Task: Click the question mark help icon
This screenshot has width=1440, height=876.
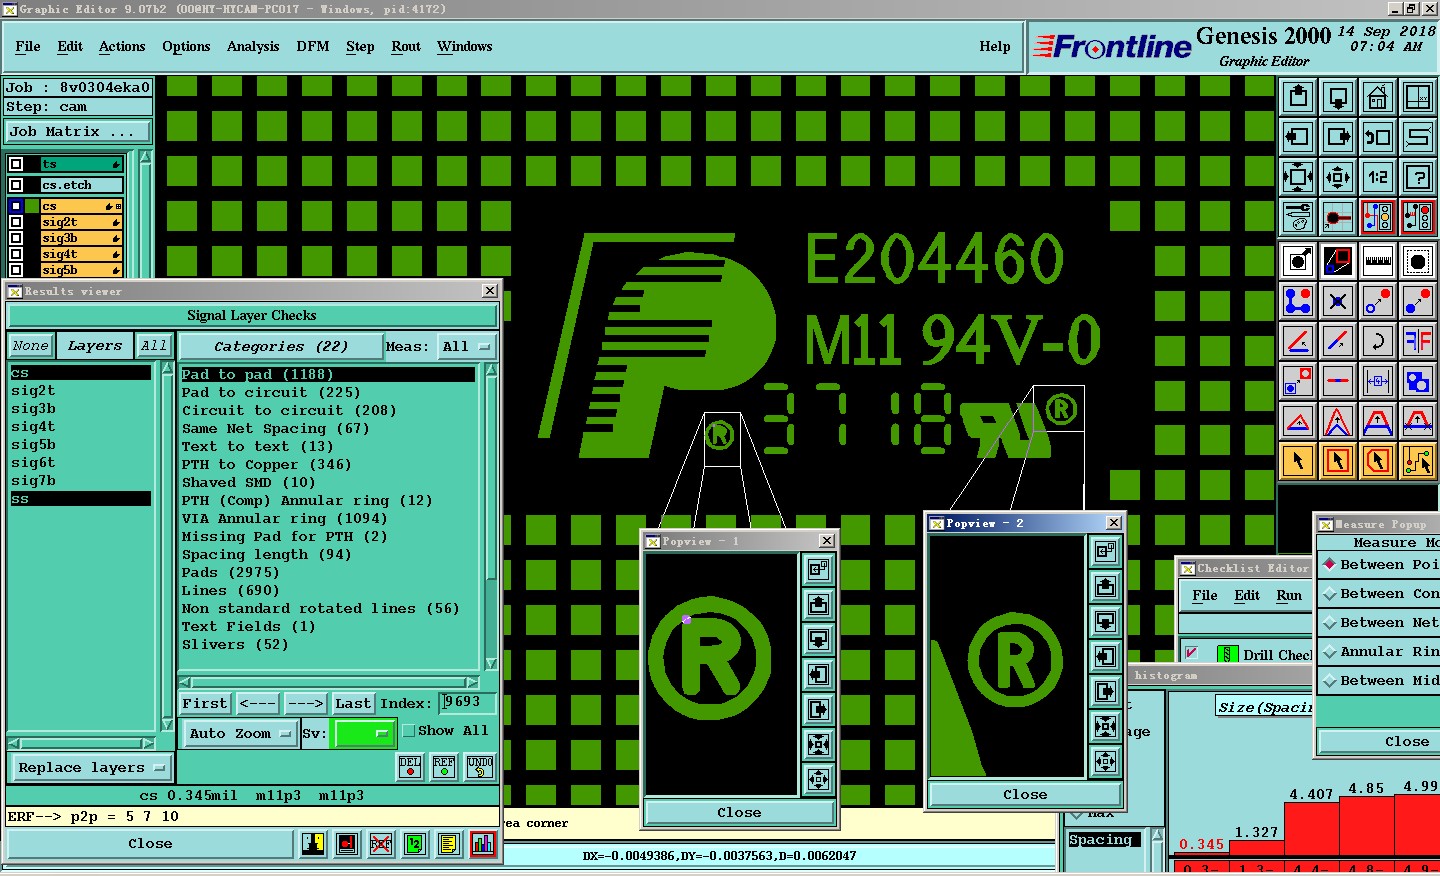Action: (1417, 177)
